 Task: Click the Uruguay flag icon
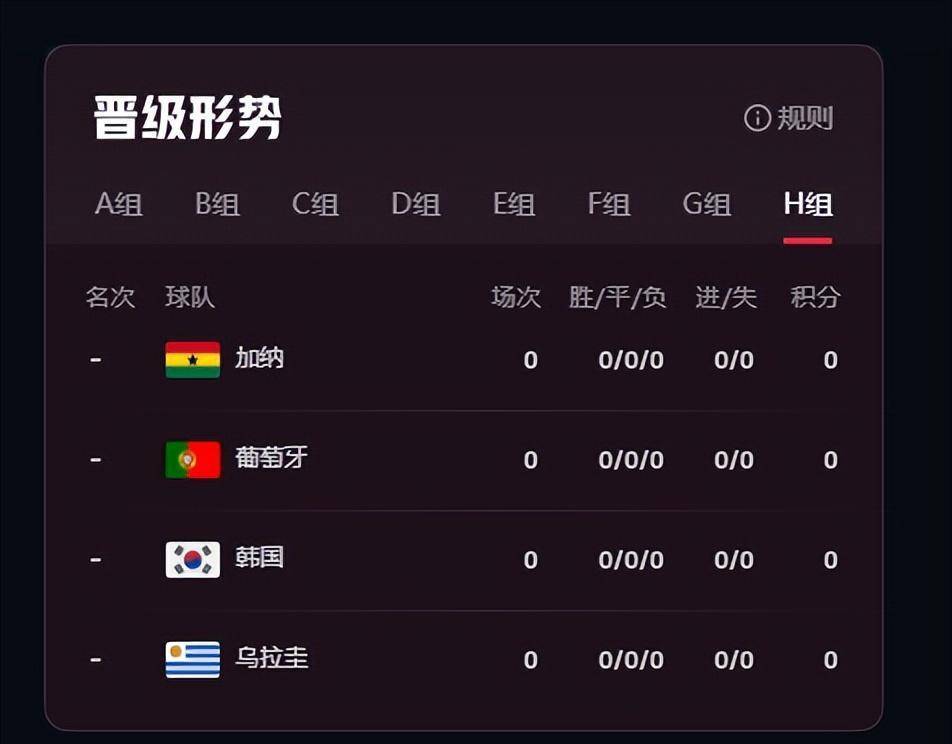192,660
